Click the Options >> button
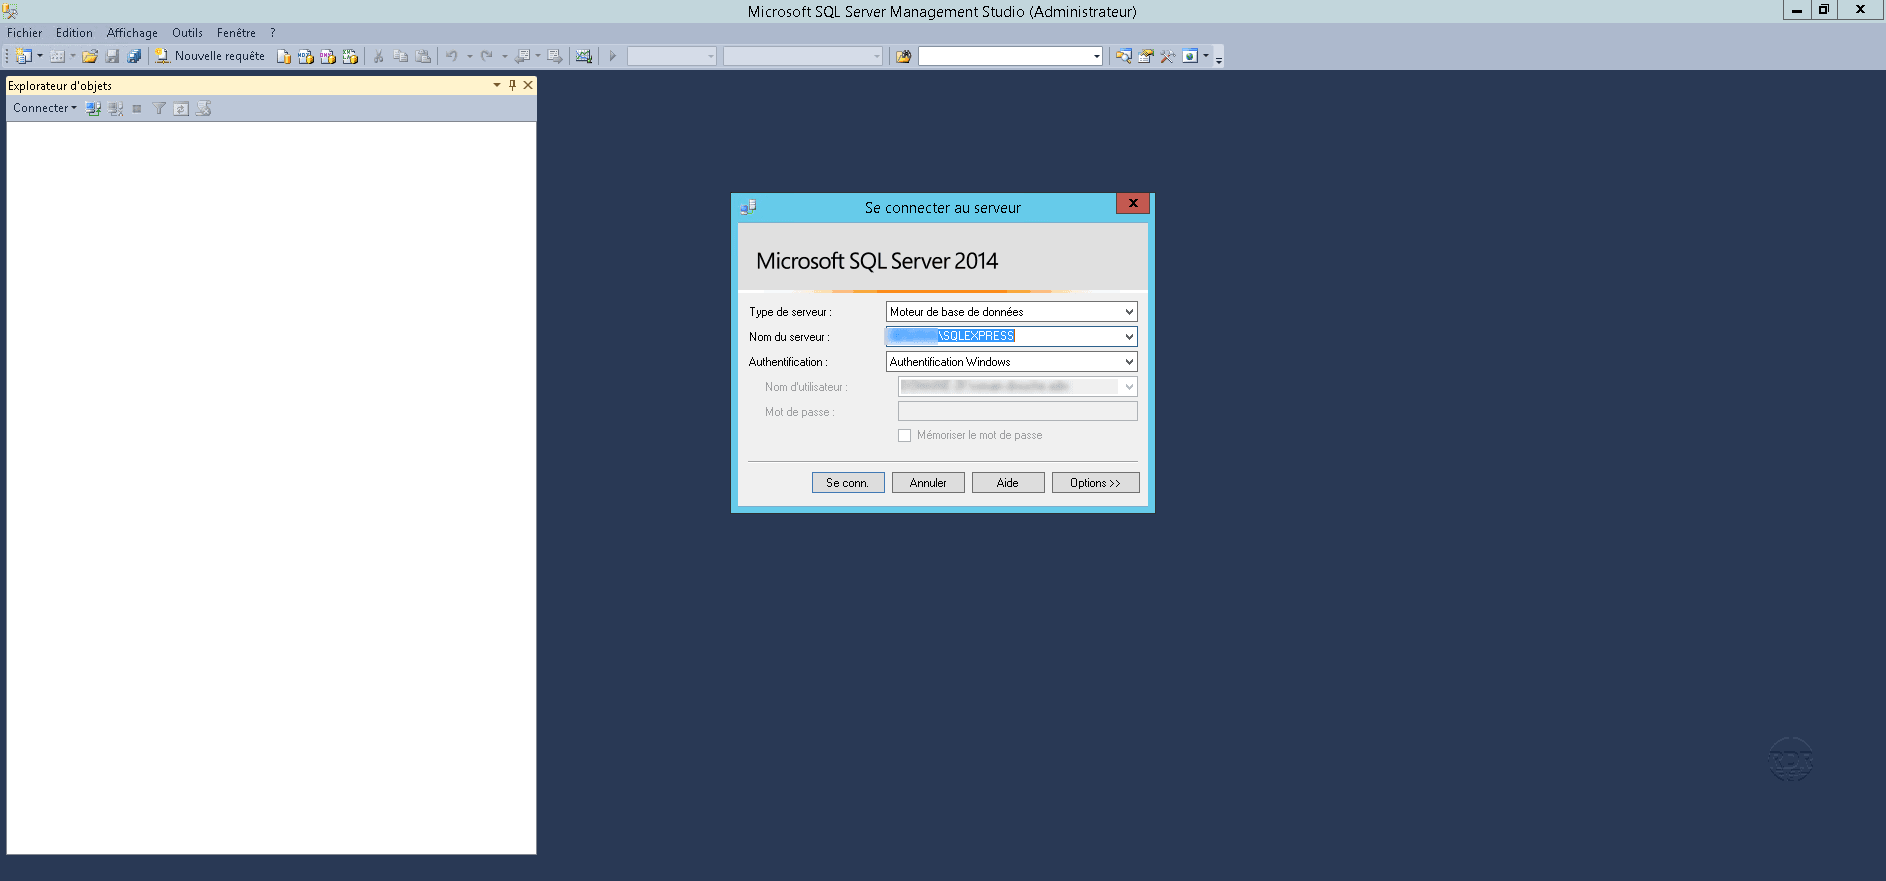The width and height of the screenshot is (1886, 881). click(x=1096, y=483)
